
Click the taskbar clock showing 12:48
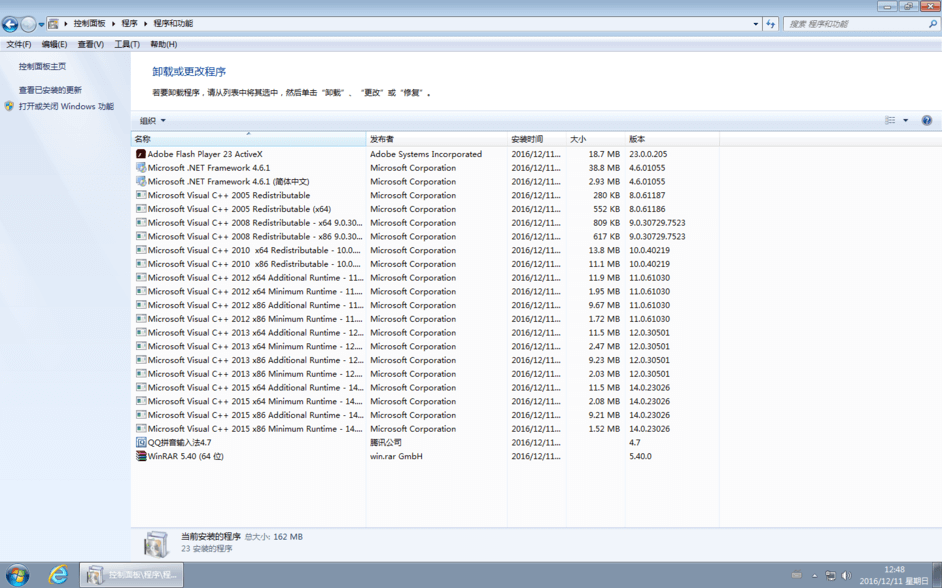(x=894, y=569)
